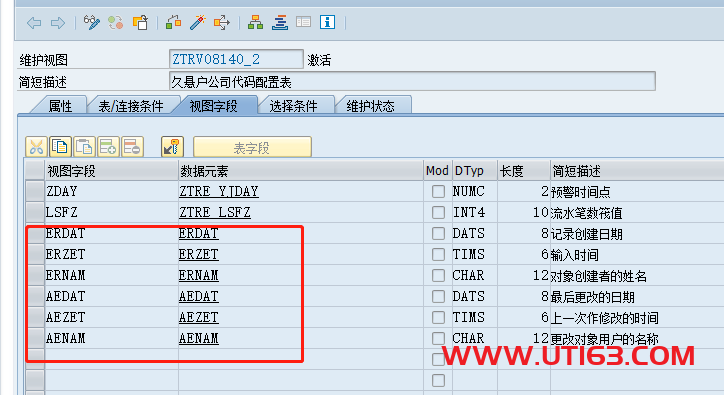Open the hierarchy display icon
The height and width of the screenshot is (395, 724).
(x=255, y=22)
